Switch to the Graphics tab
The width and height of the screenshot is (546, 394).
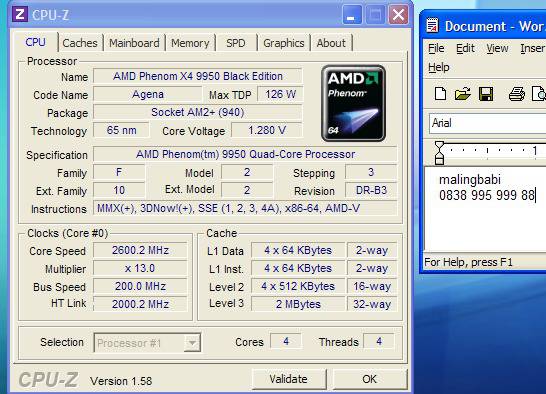(x=283, y=43)
